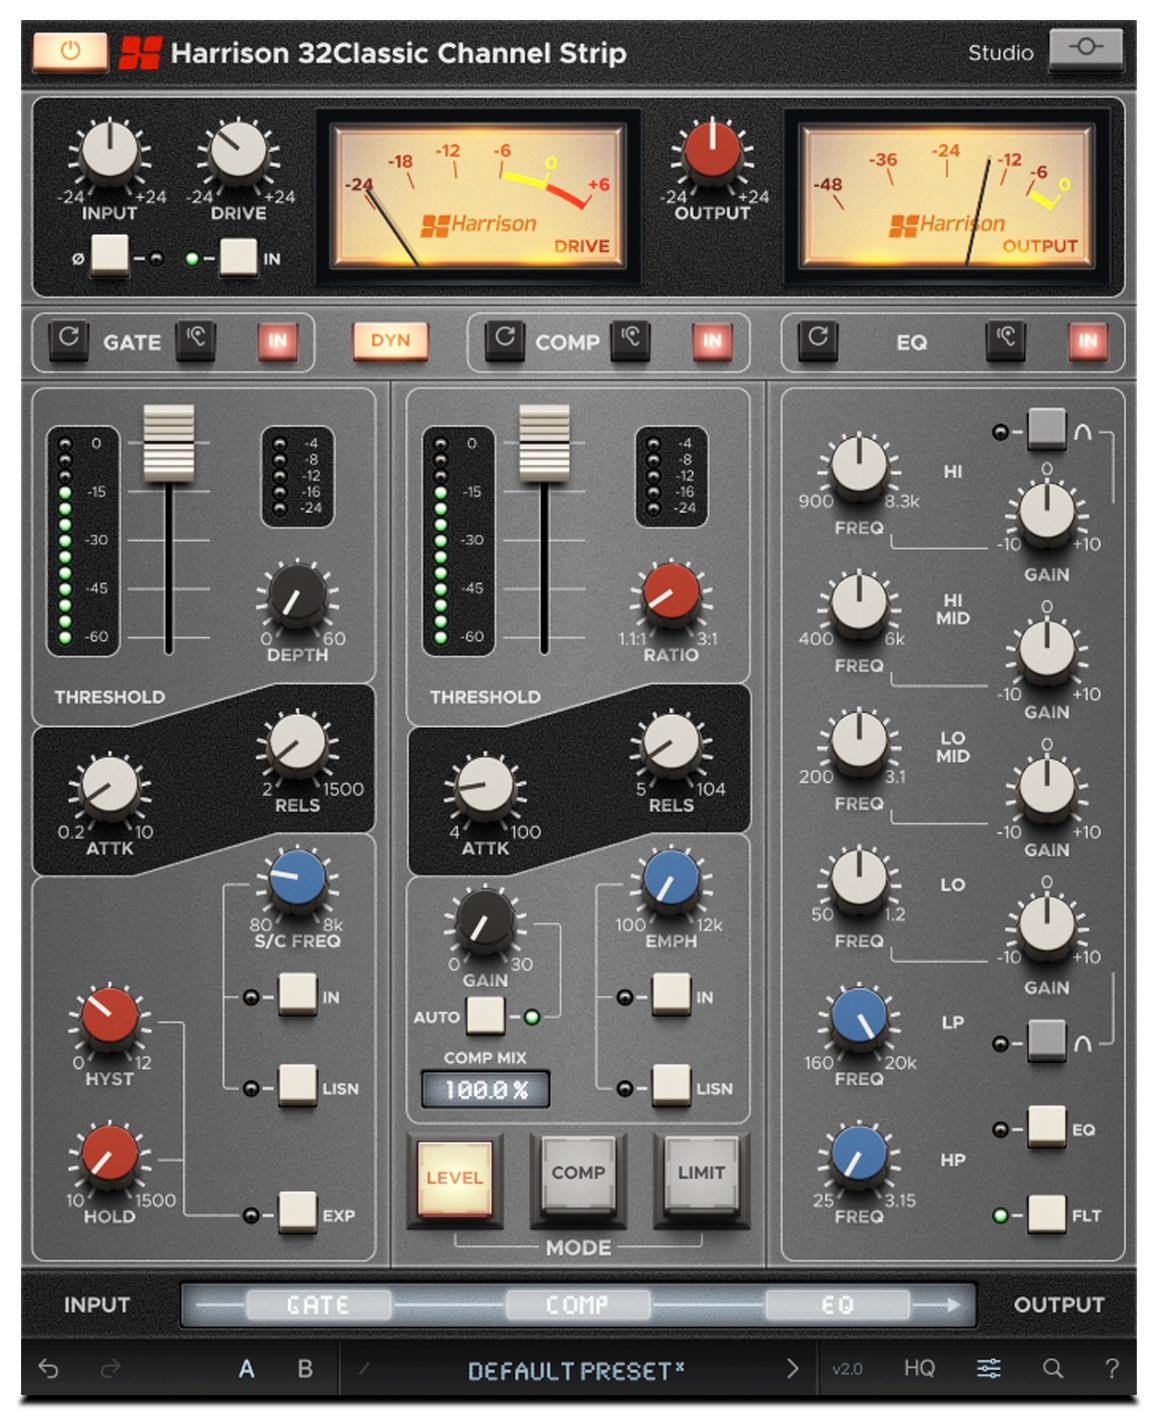Viewport: 1157px width, 1418px height.
Task: Toggle the gate sidechain IN switch
Action: click(297, 995)
